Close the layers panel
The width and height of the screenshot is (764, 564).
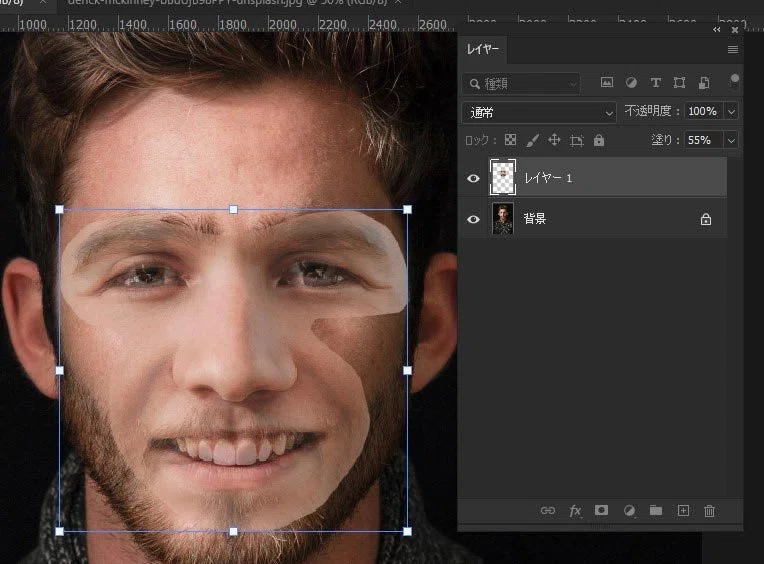point(735,30)
